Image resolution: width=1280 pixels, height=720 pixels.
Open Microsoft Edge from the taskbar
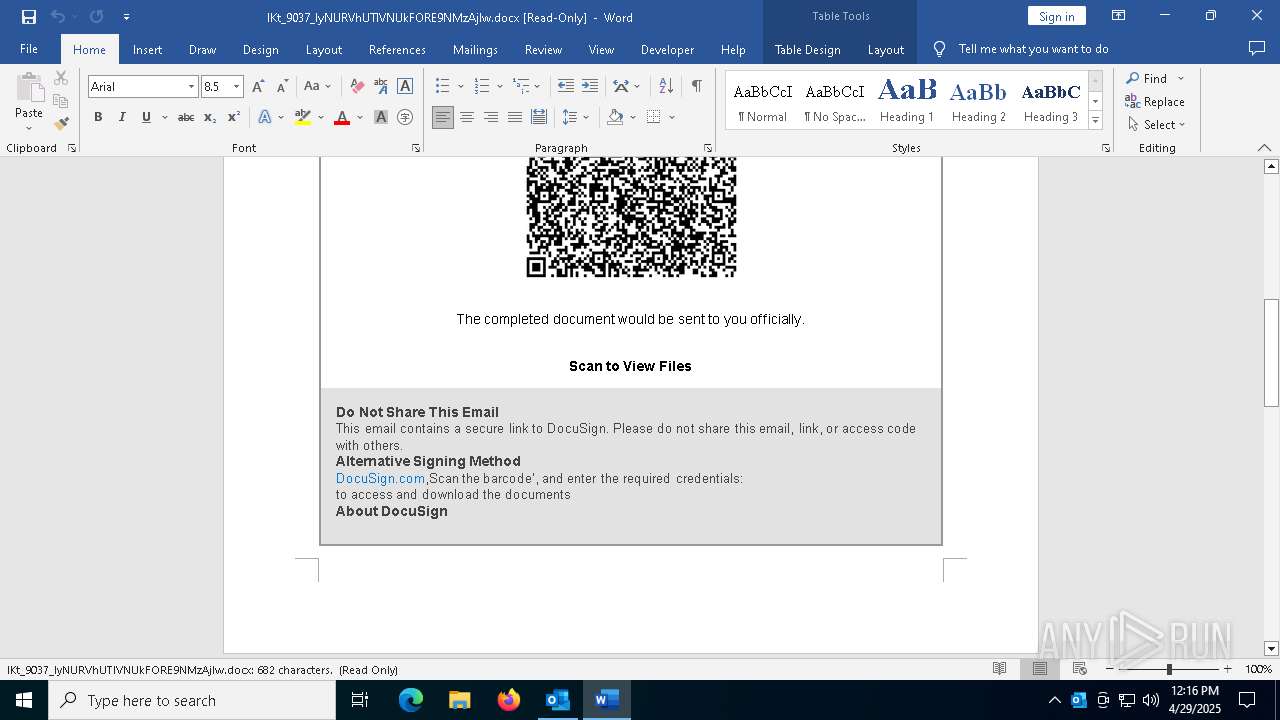click(411, 700)
